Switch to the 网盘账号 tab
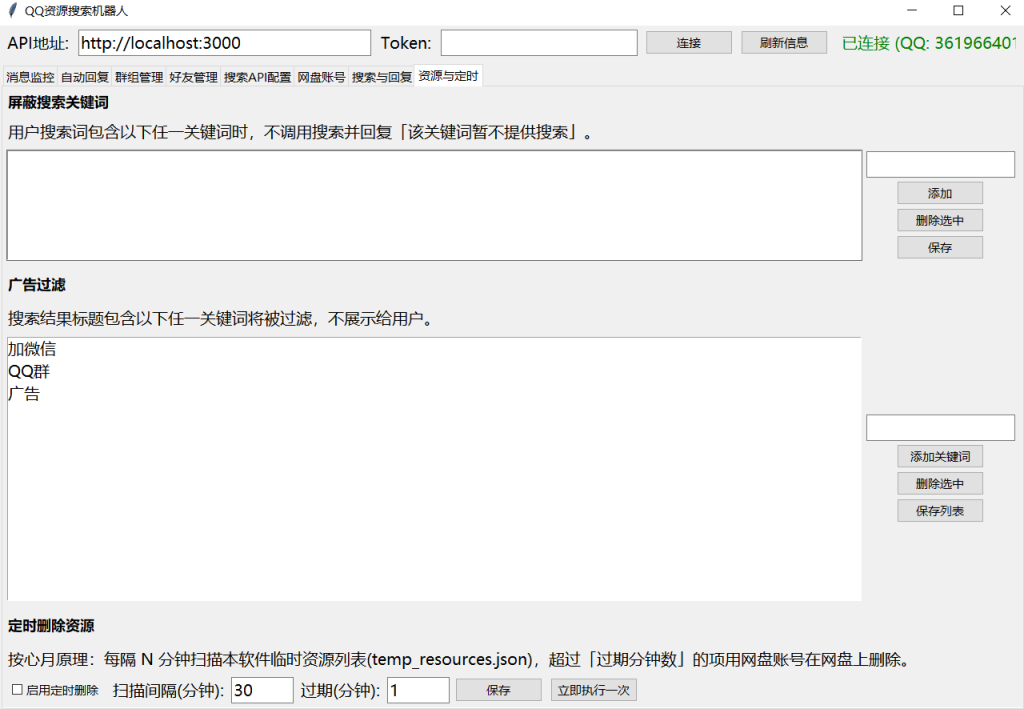Screen dimensions: 1024x709 [321, 77]
